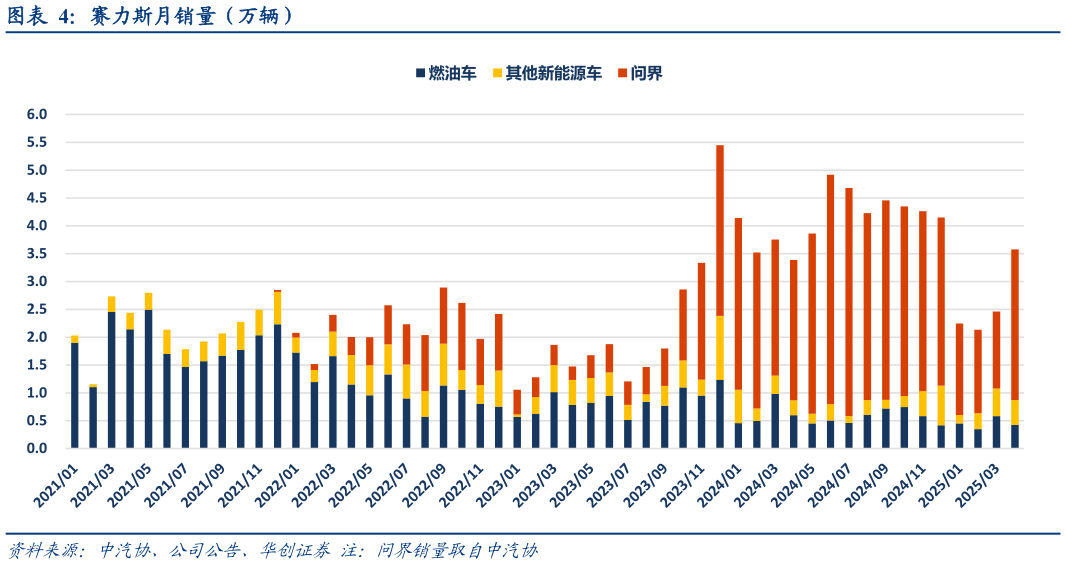Click the yellow 其他新能源车 legend swatch
This screenshot has height=564, width=1066.
click(x=496, y=73)
